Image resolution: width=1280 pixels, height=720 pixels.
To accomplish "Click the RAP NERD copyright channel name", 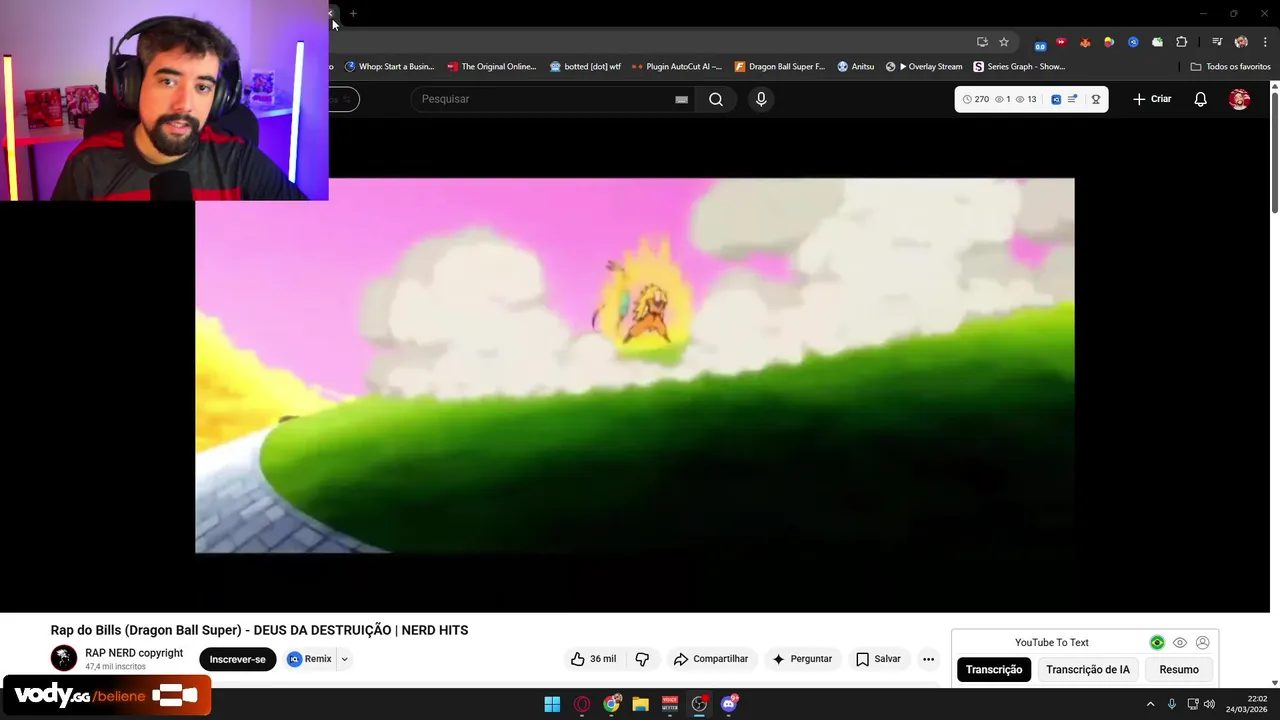I will coord(134,653).
